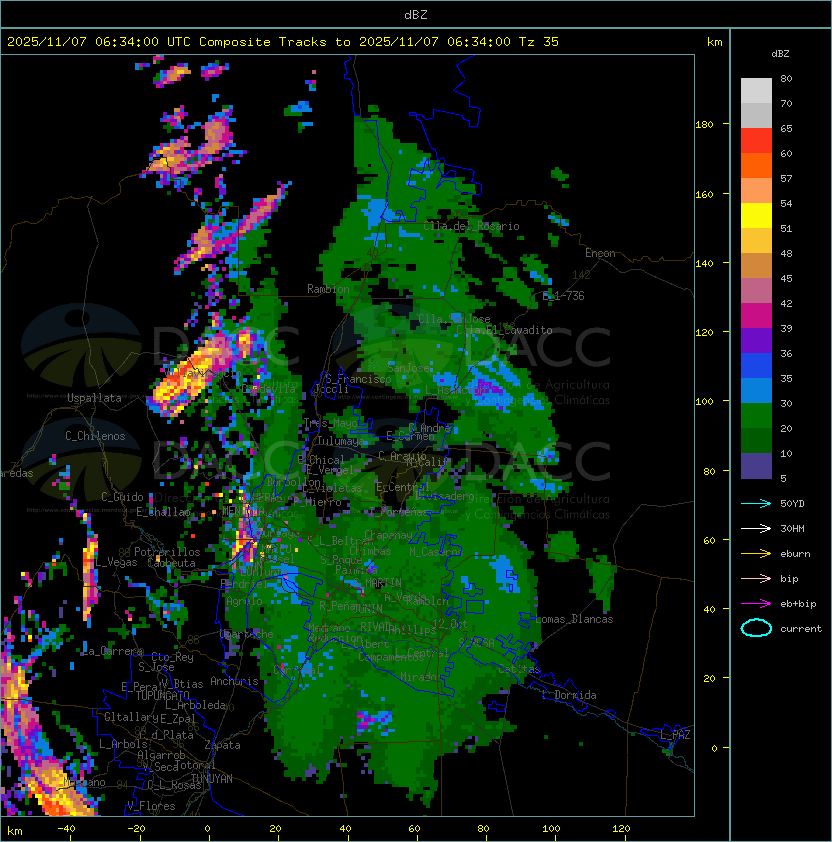Pick the bright yellow swatch in dBZ legend

[756, 216]
